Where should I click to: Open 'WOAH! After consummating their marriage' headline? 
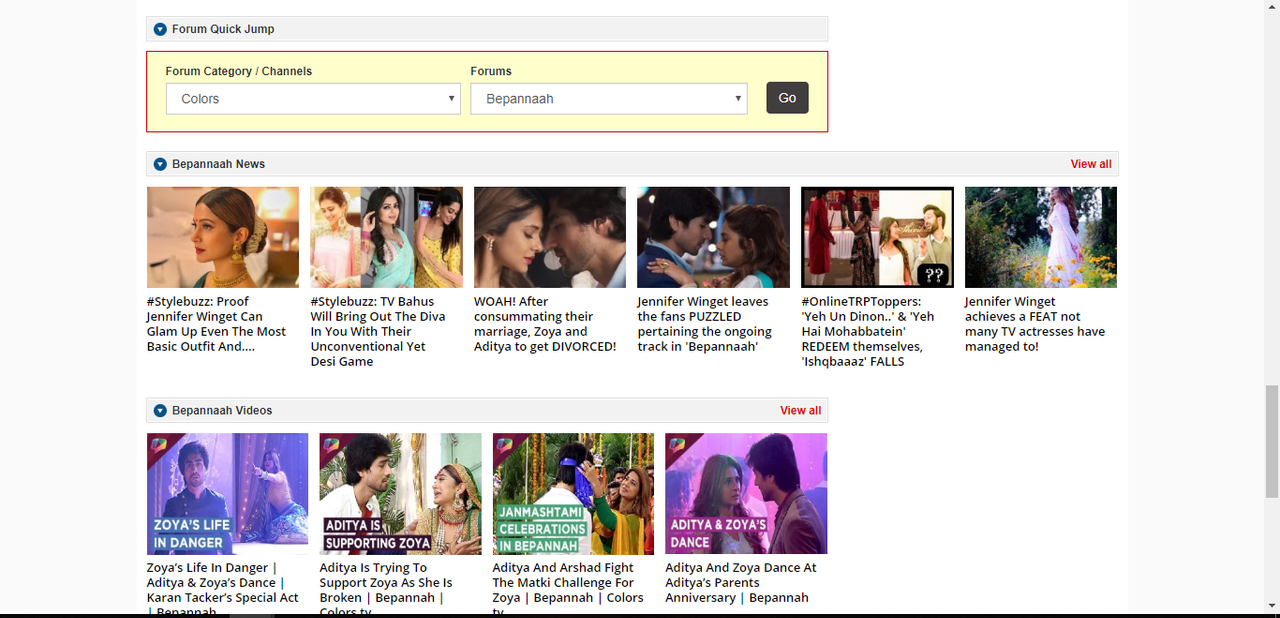click(545, 324)
